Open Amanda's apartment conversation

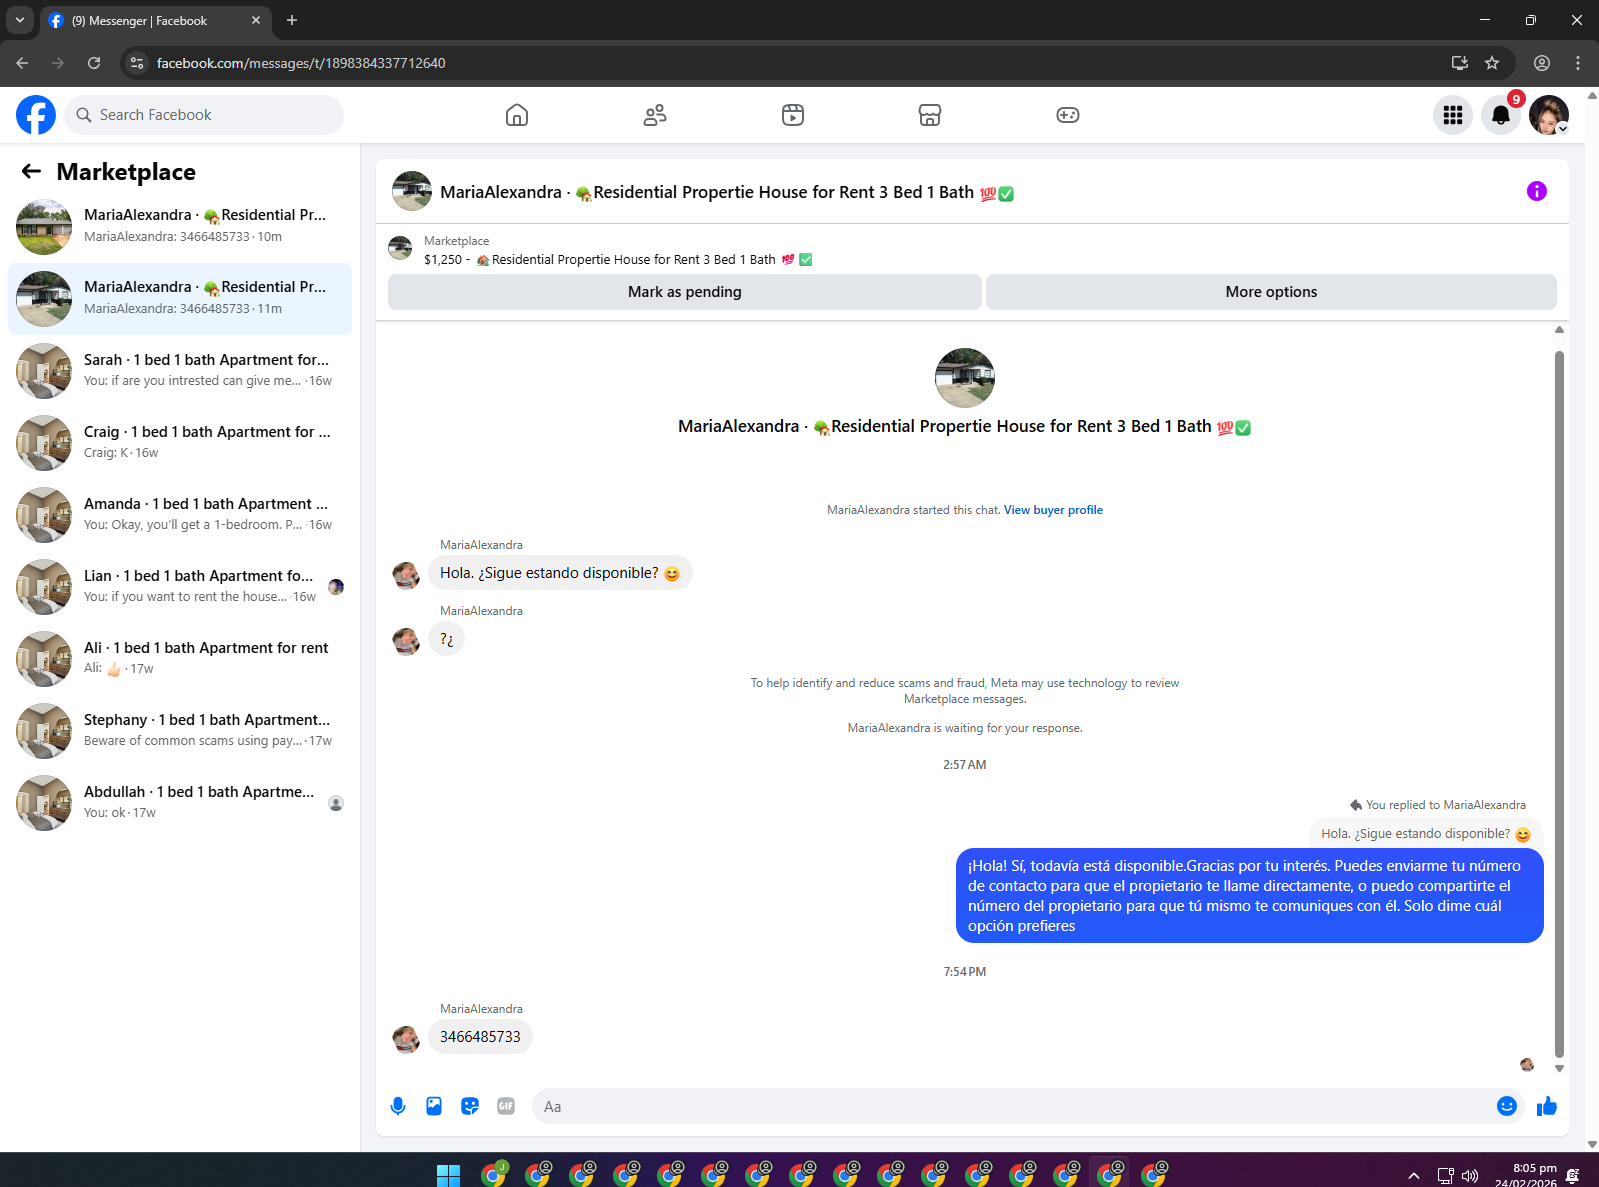click(x=180, y=515)
